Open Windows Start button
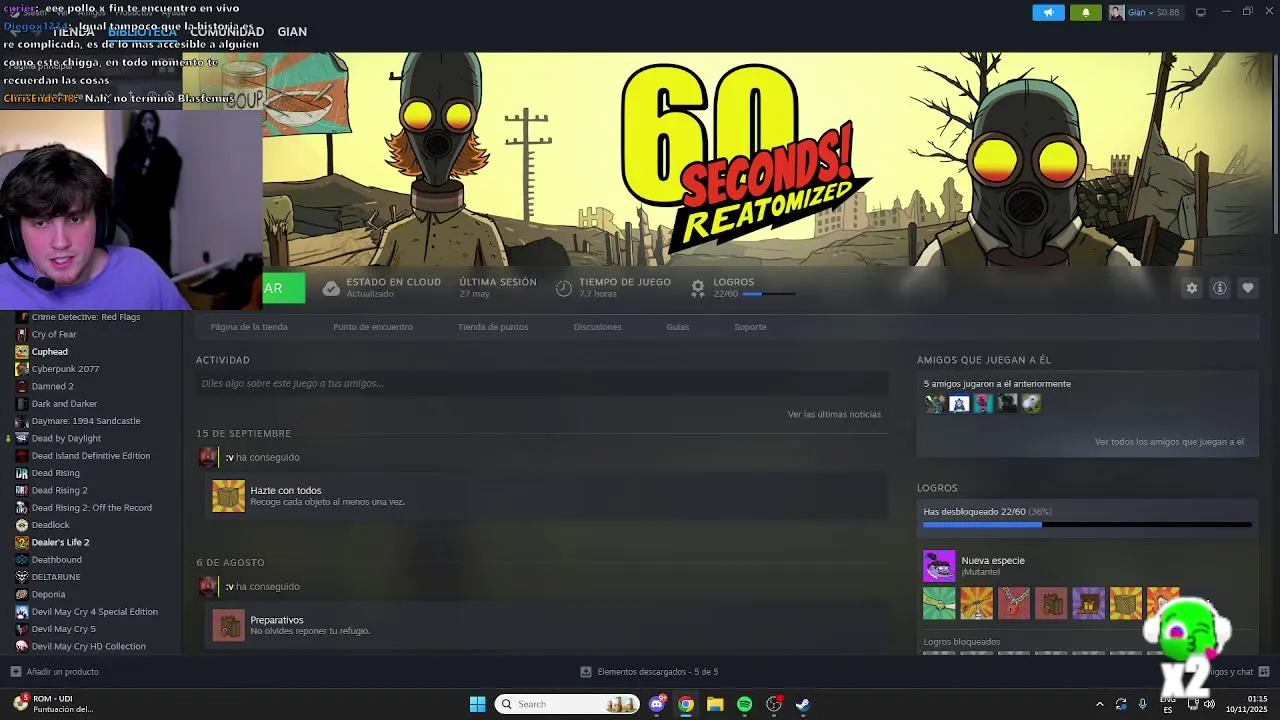 click(477, 704)
